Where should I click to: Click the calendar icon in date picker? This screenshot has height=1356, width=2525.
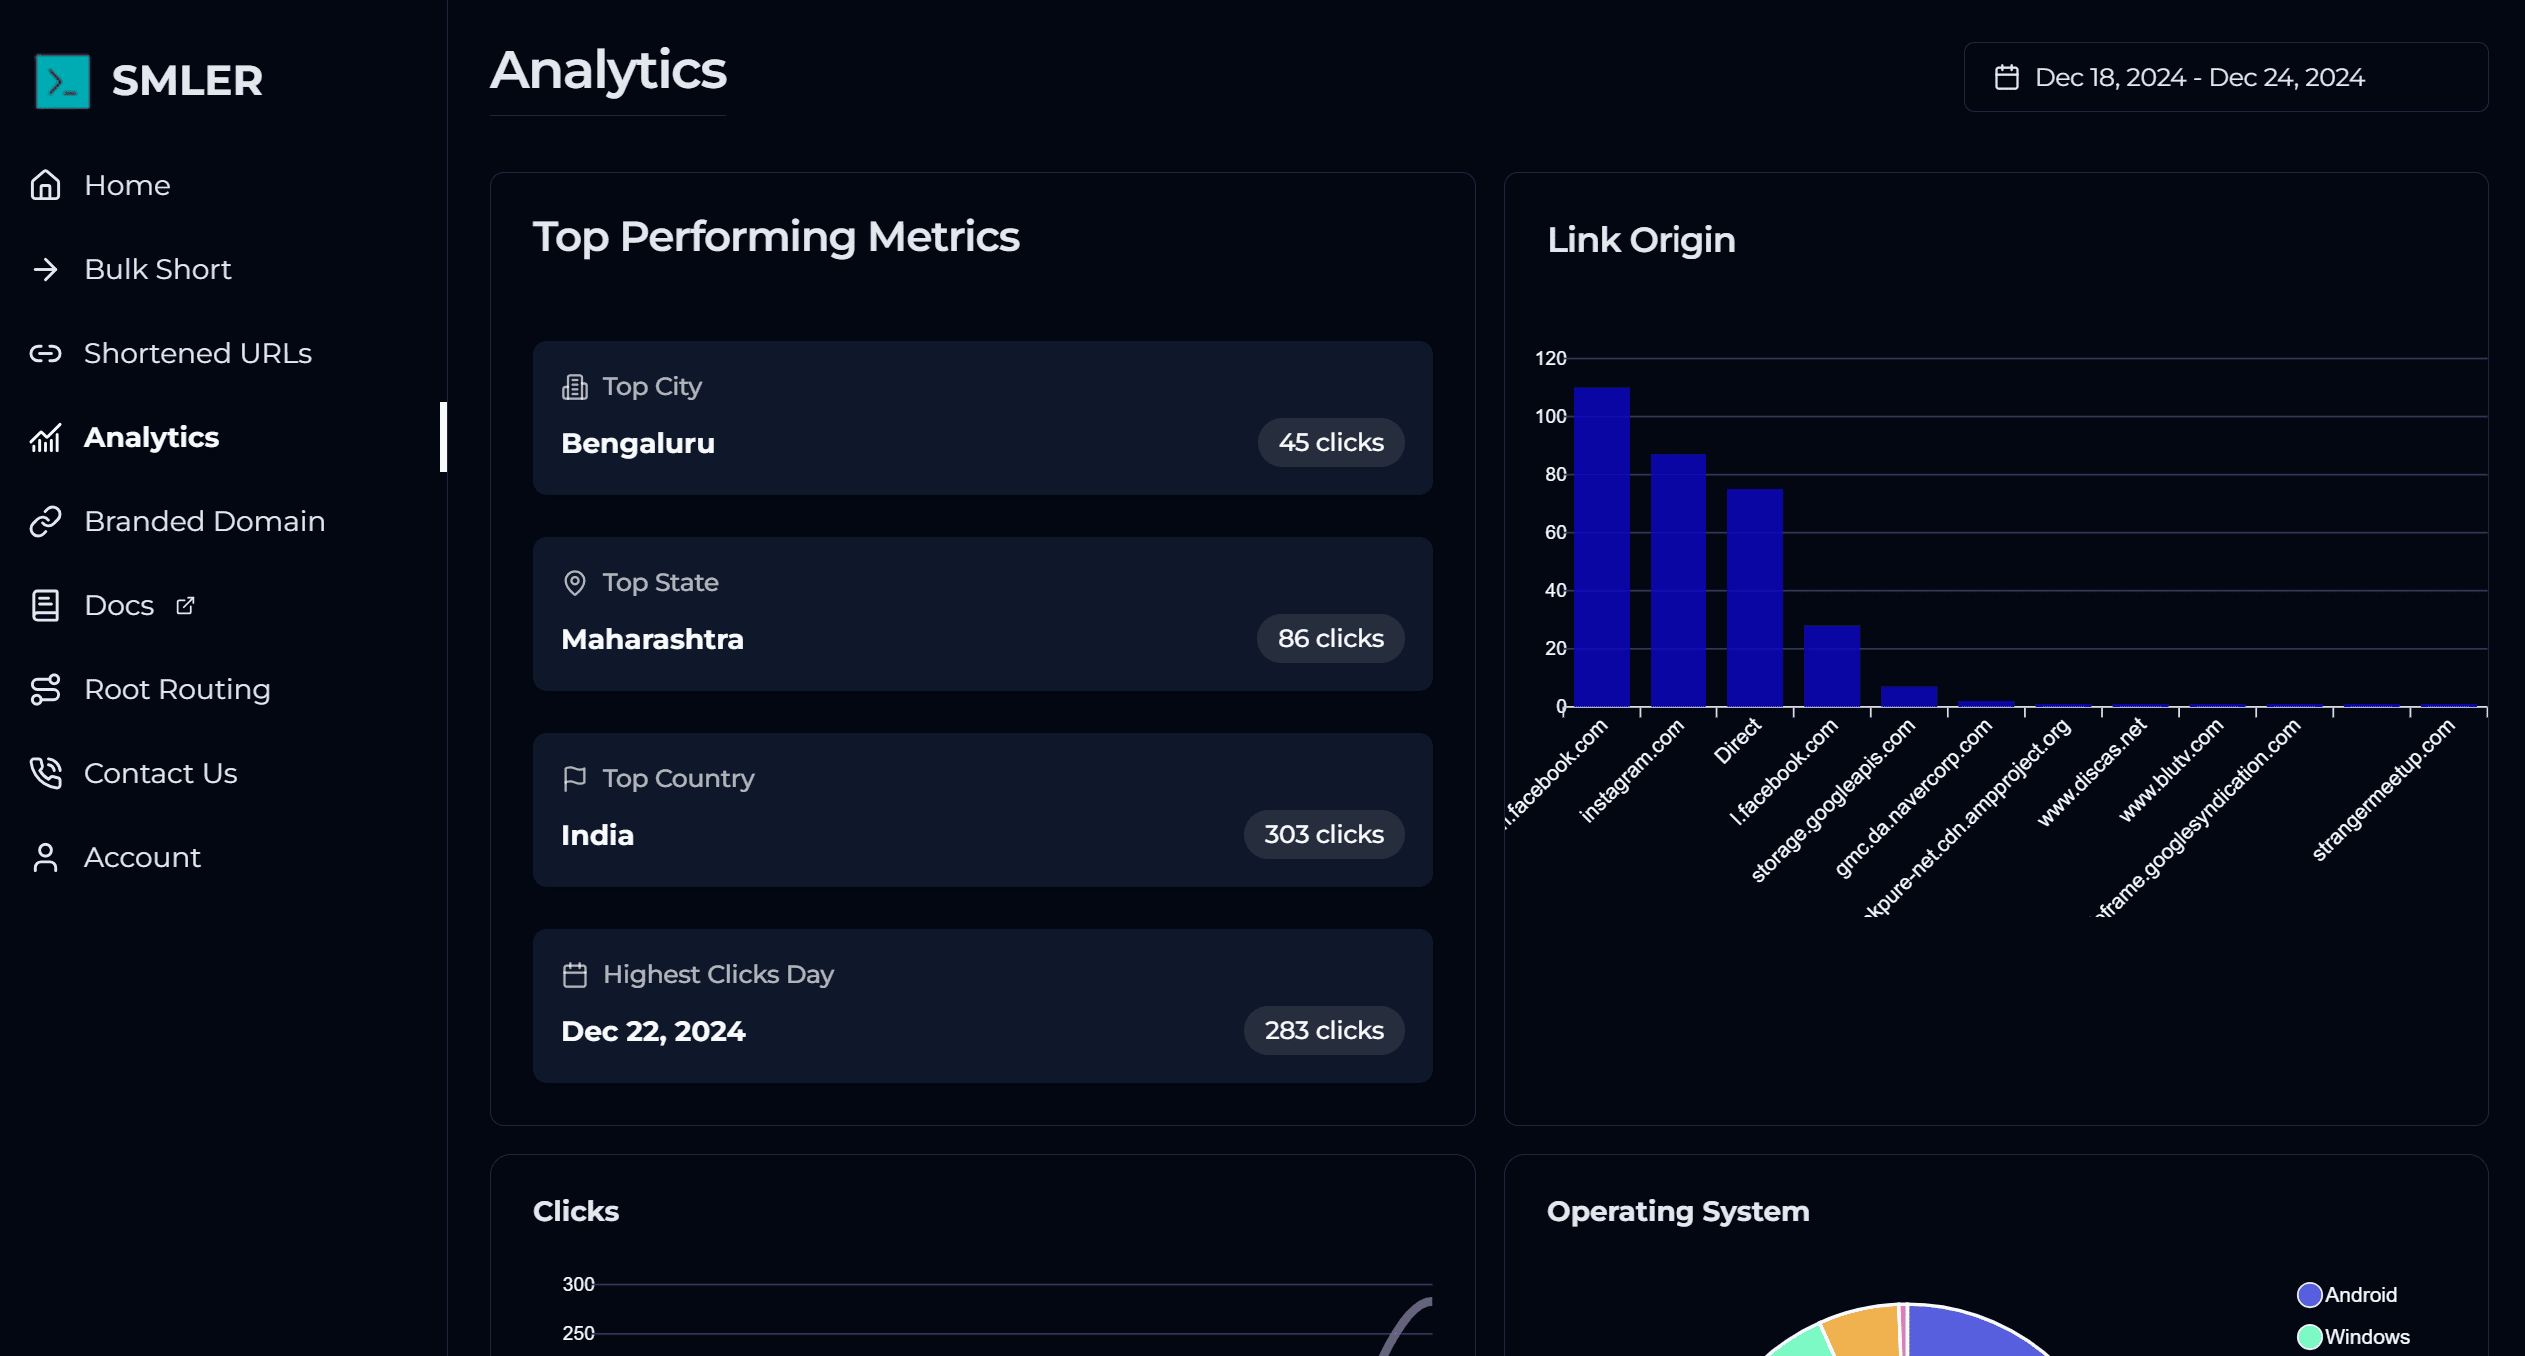click(x=2006, y=77)
